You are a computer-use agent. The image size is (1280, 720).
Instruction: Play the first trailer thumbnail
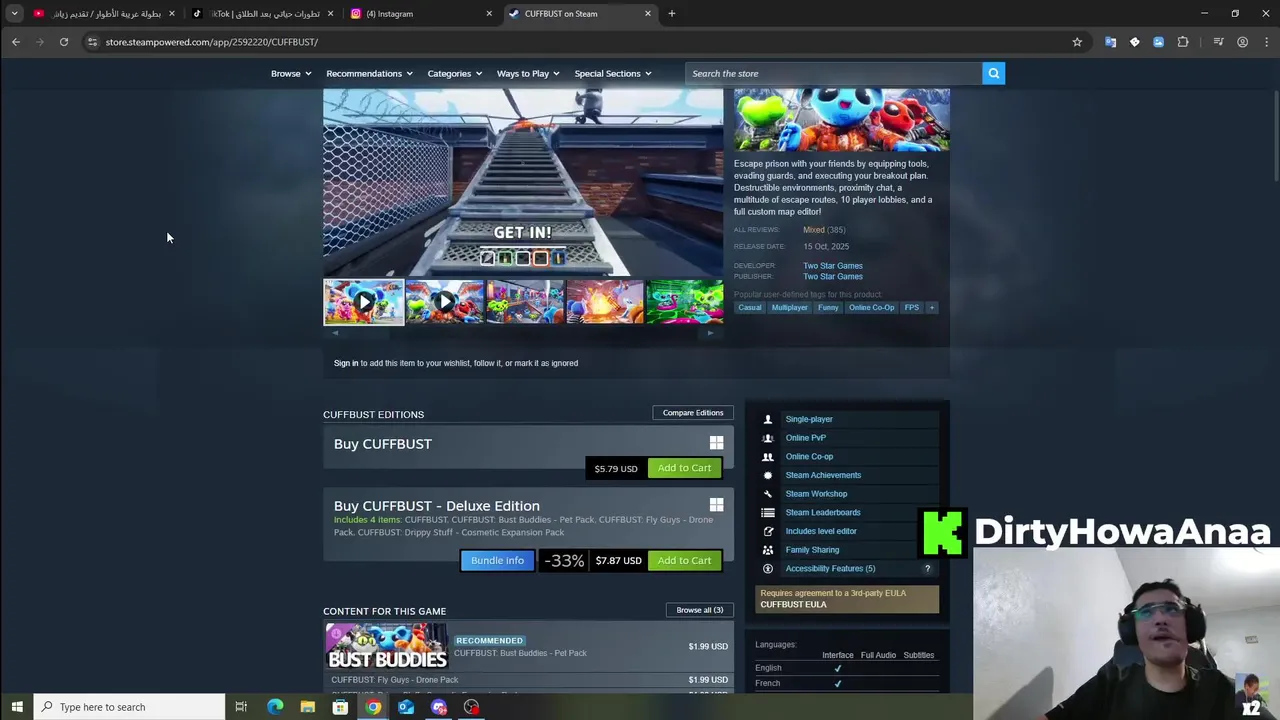tap(363, 302)
